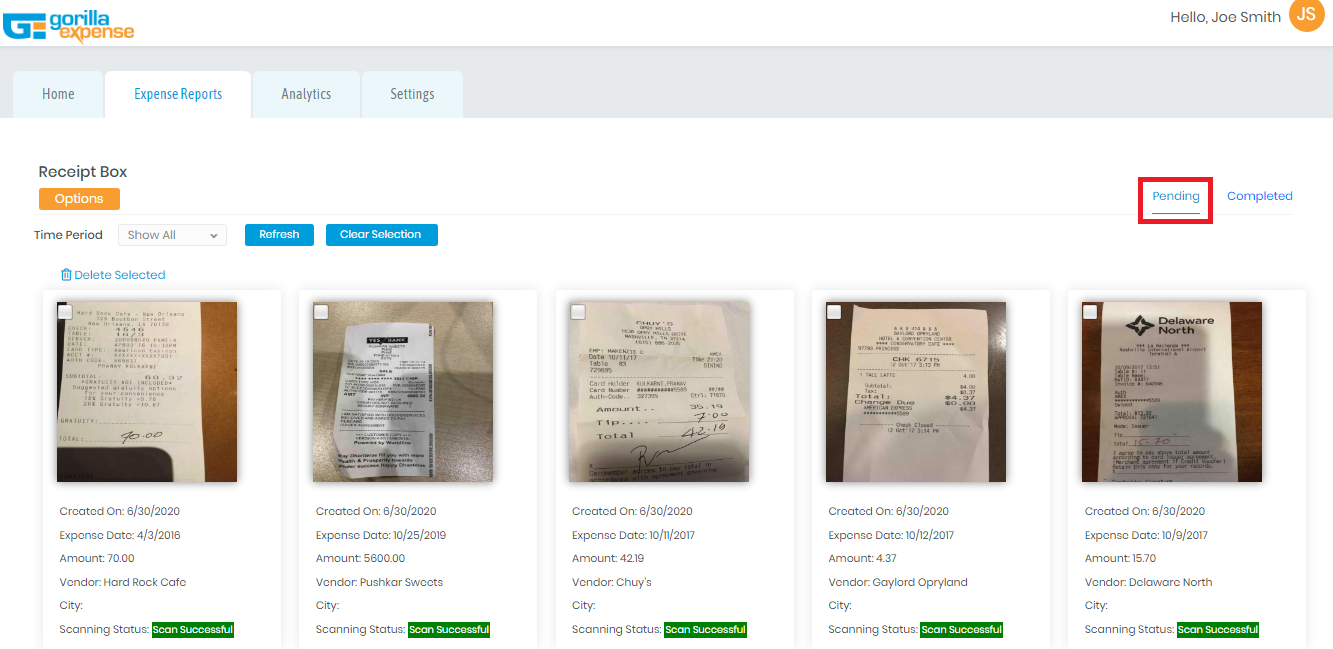This screenshot has width=1333, height=649.
Task: Switch to Completed receipts tab
Action: tap(1260, 196)
